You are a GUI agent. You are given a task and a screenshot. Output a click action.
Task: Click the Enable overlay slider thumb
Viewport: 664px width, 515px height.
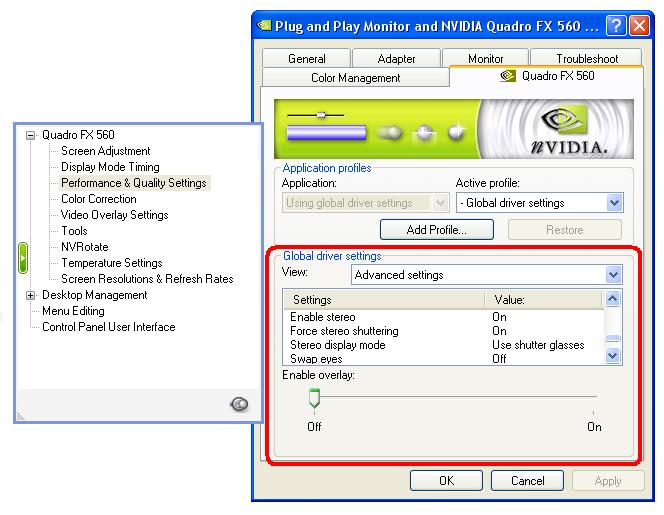[x=314, y=399]
